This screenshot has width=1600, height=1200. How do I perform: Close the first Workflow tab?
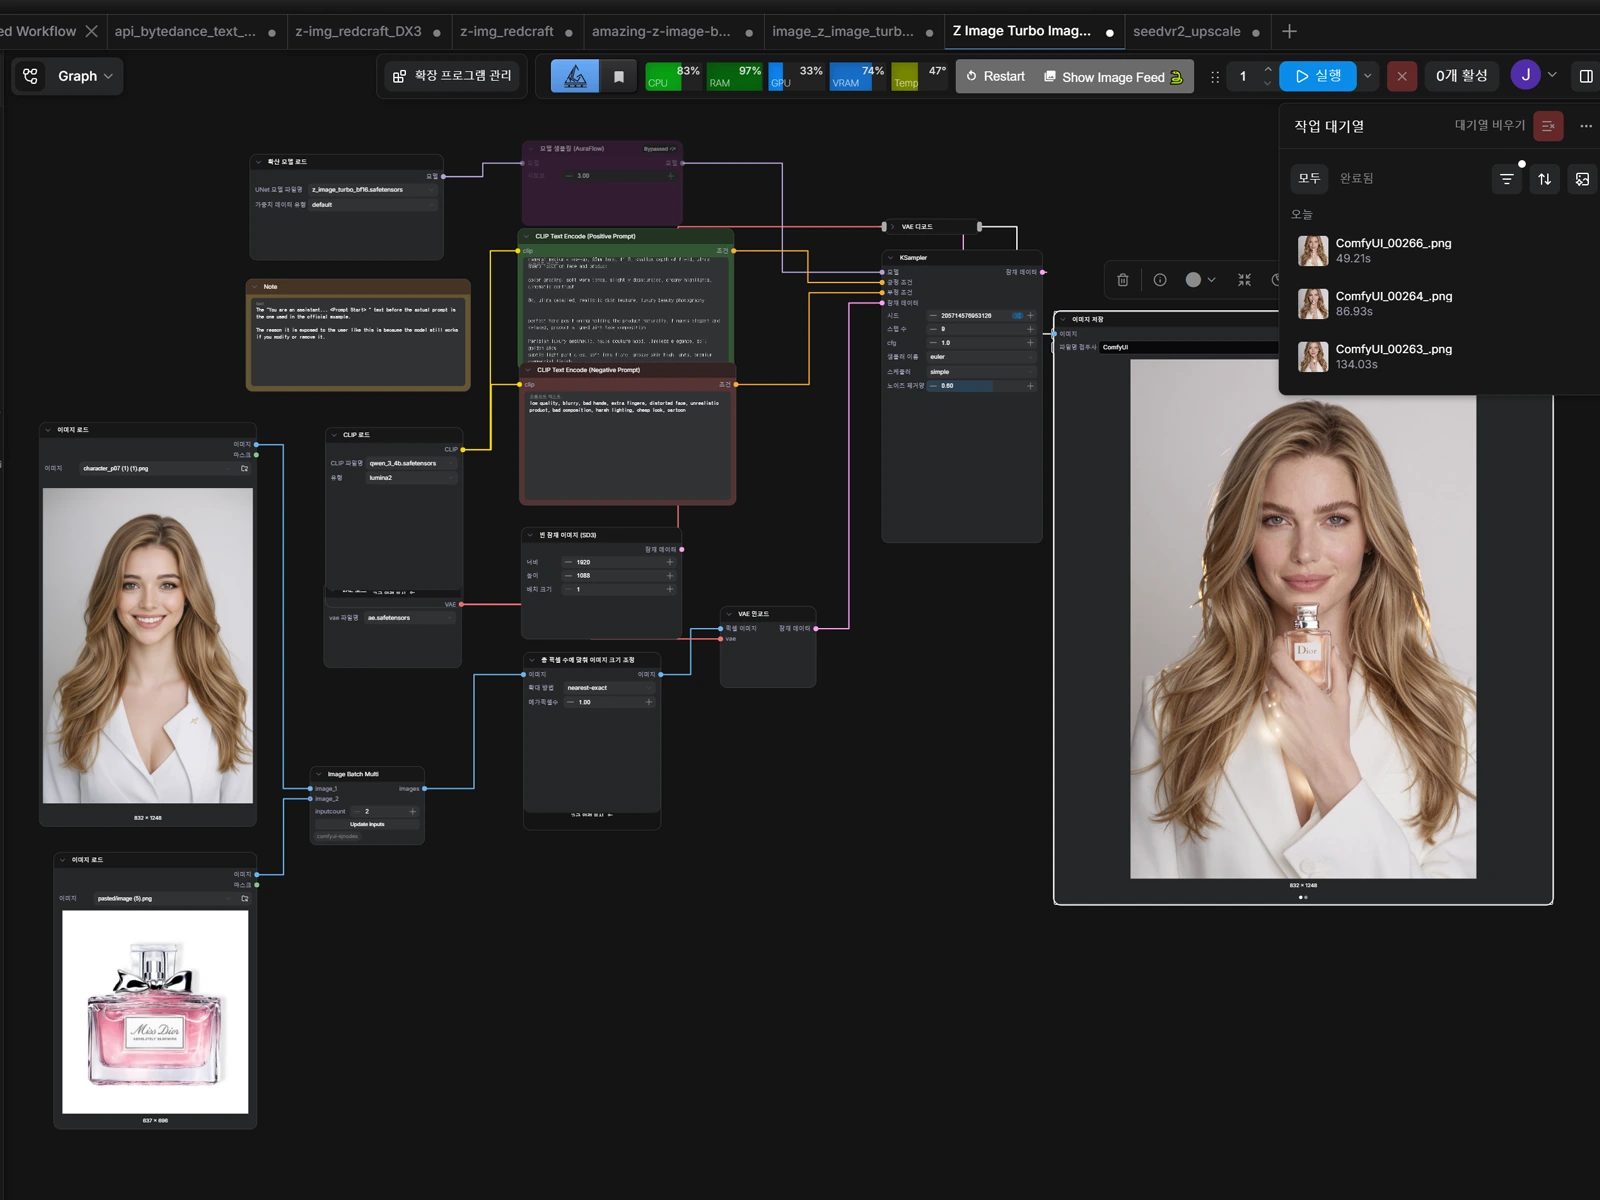point(92,31)
